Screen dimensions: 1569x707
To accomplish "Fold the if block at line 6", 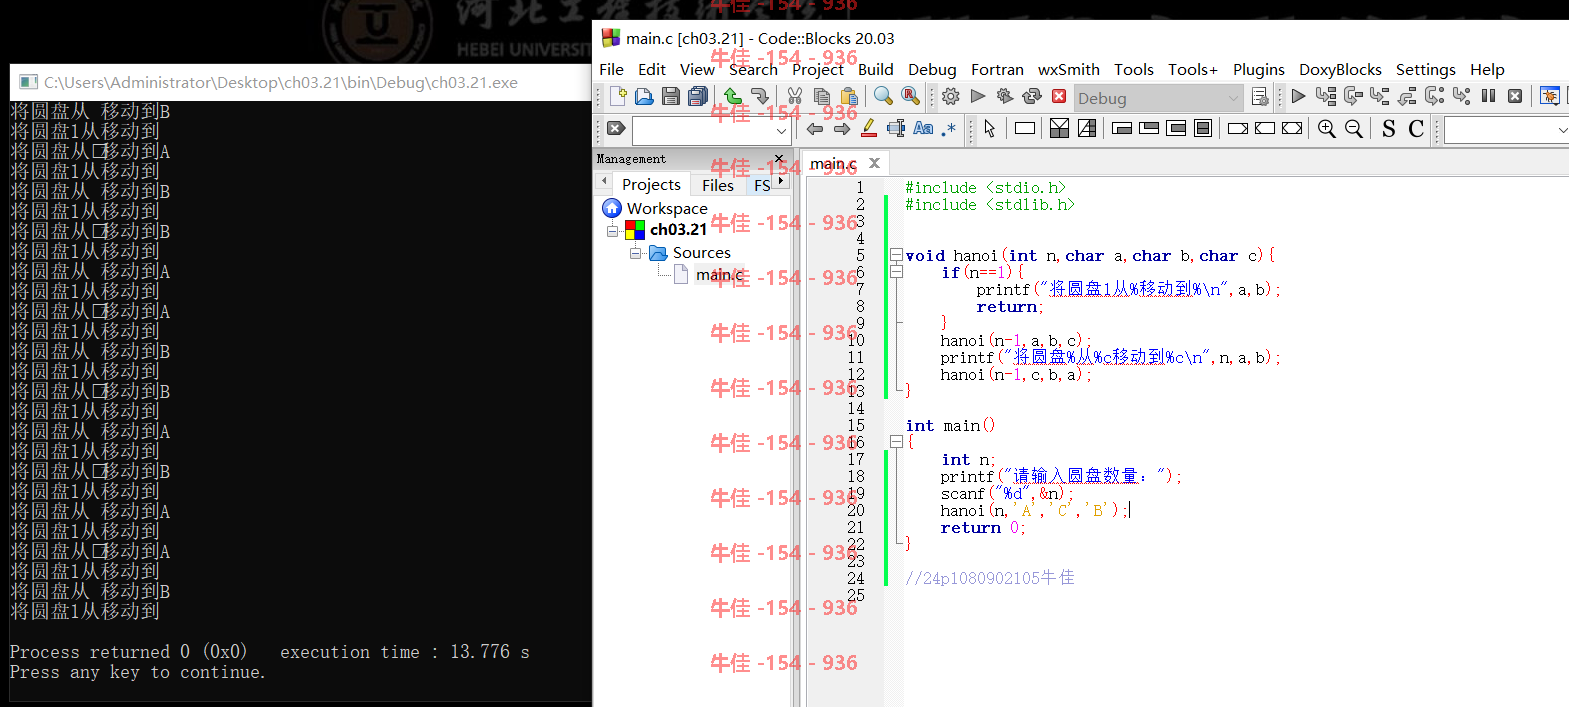I will coord(896,272).
